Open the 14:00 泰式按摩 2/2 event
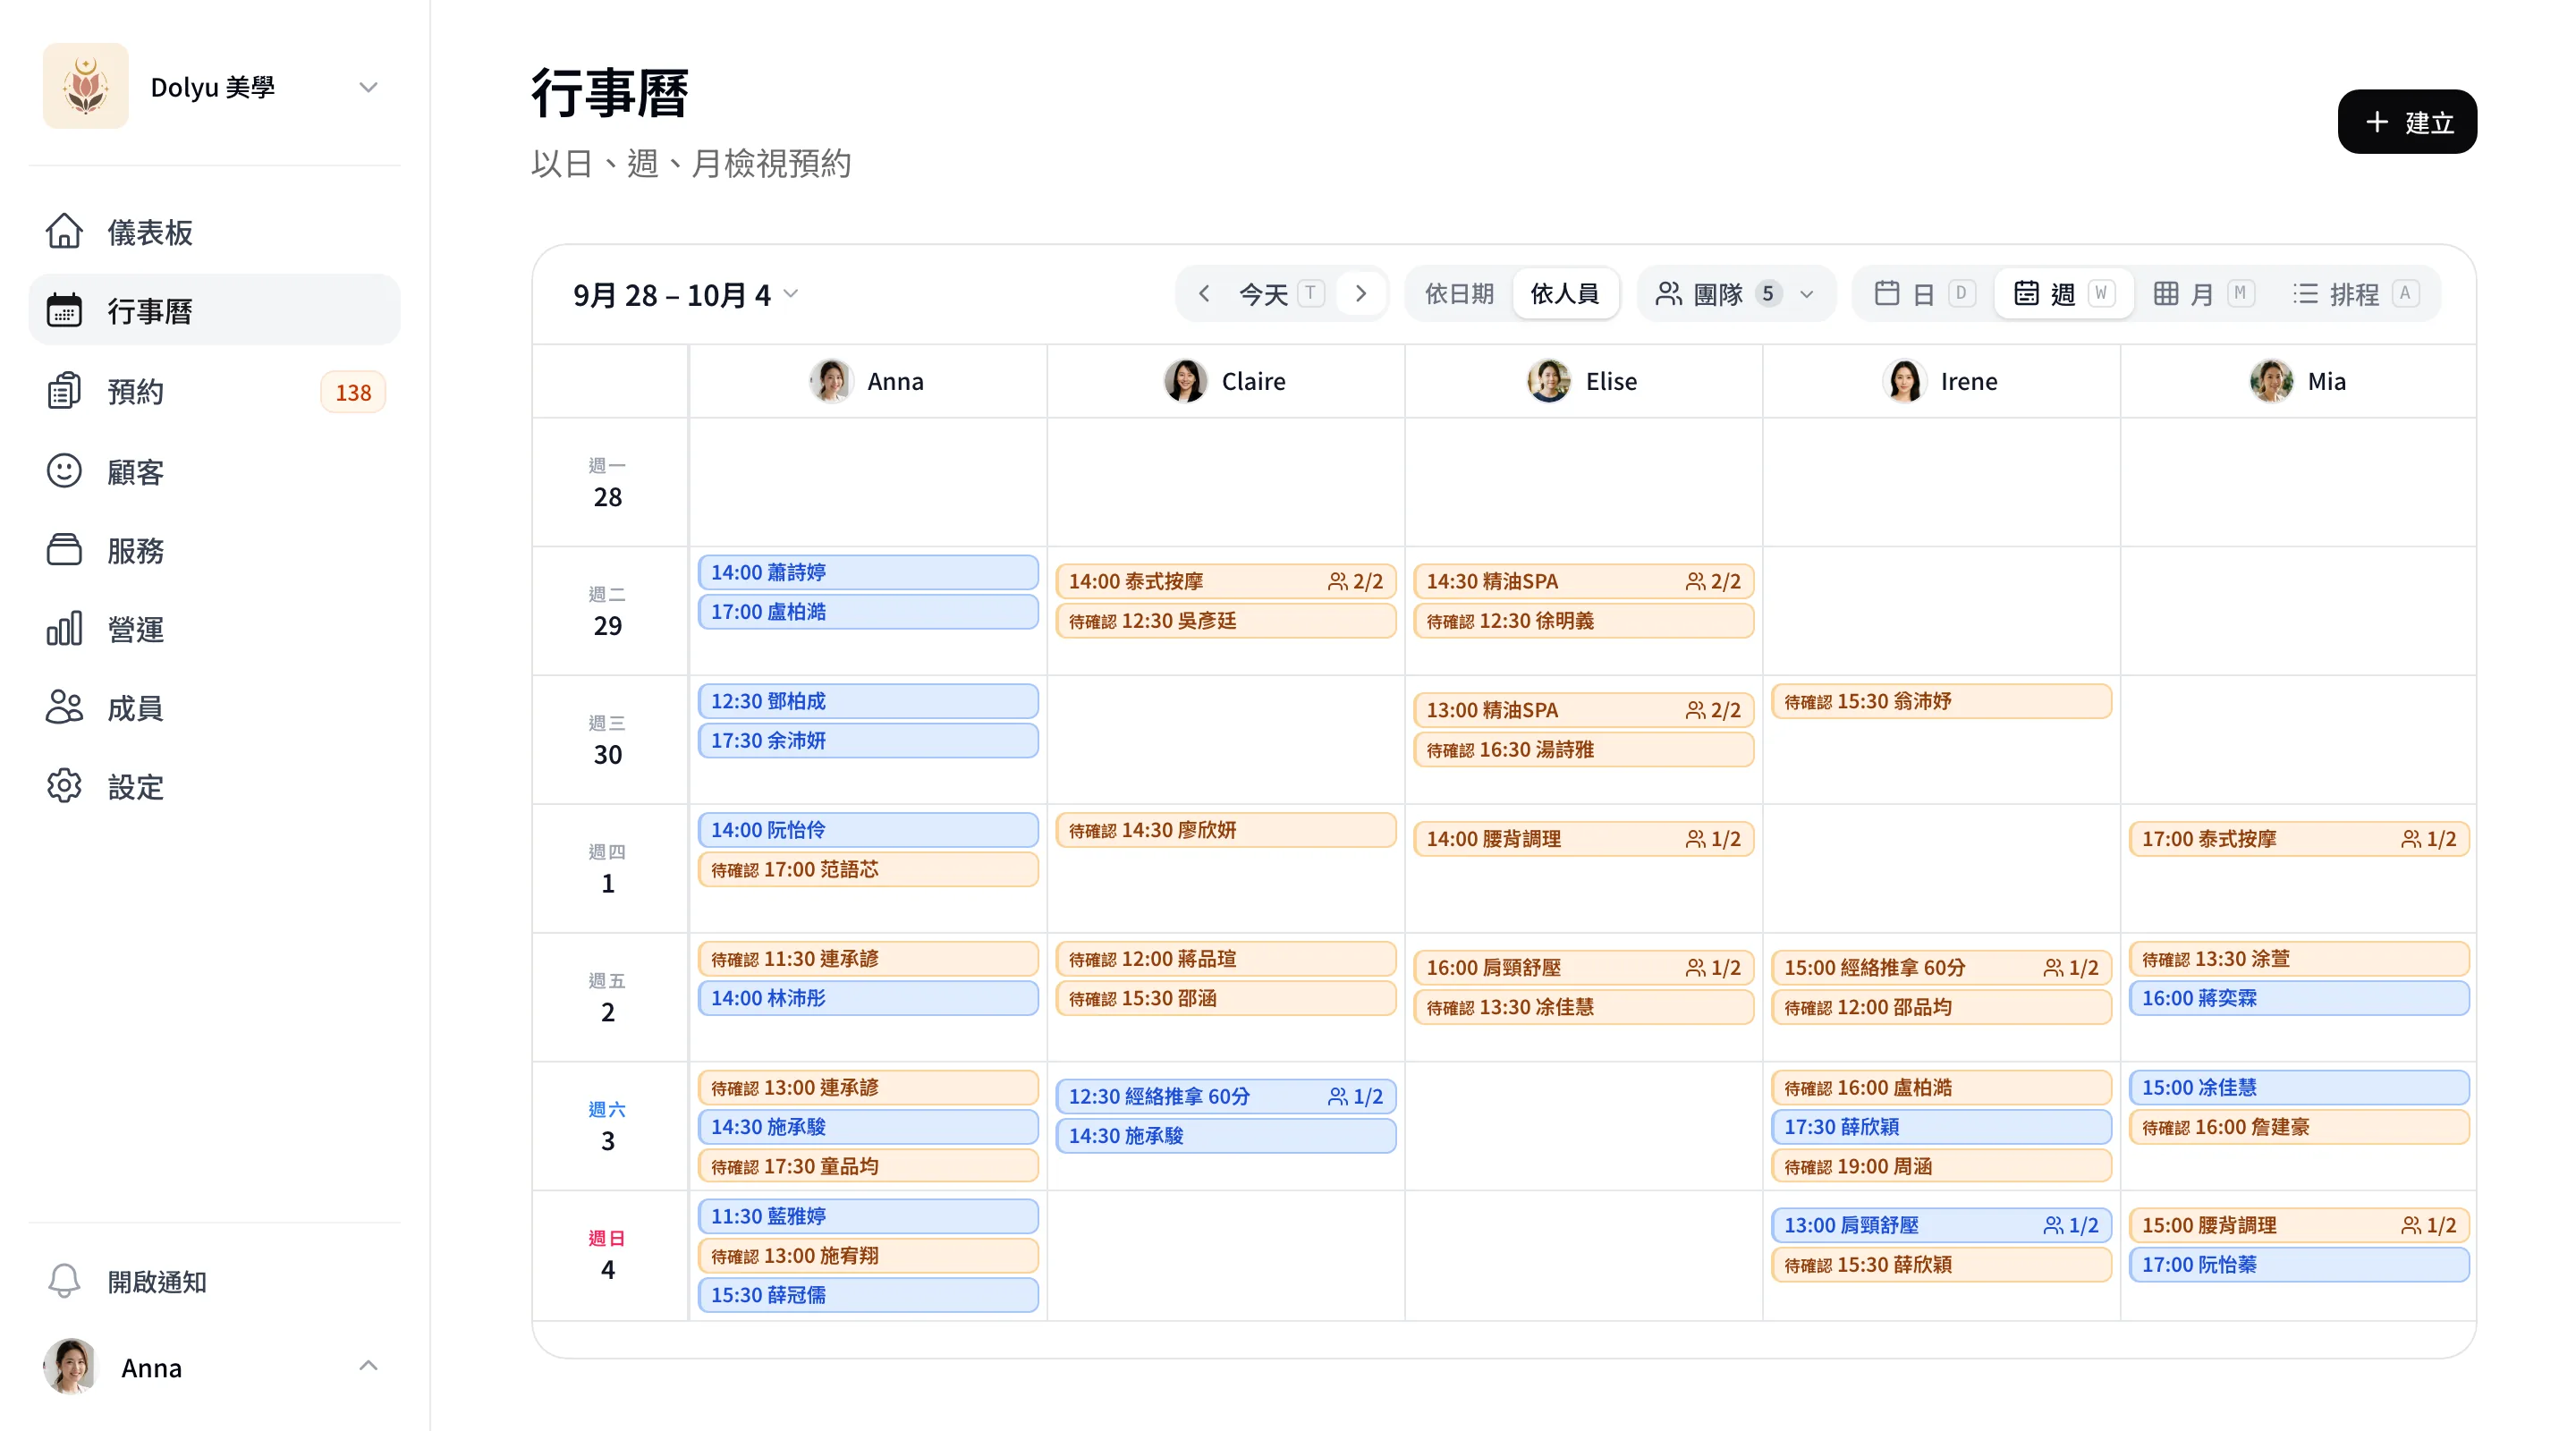 [1226, 581]
